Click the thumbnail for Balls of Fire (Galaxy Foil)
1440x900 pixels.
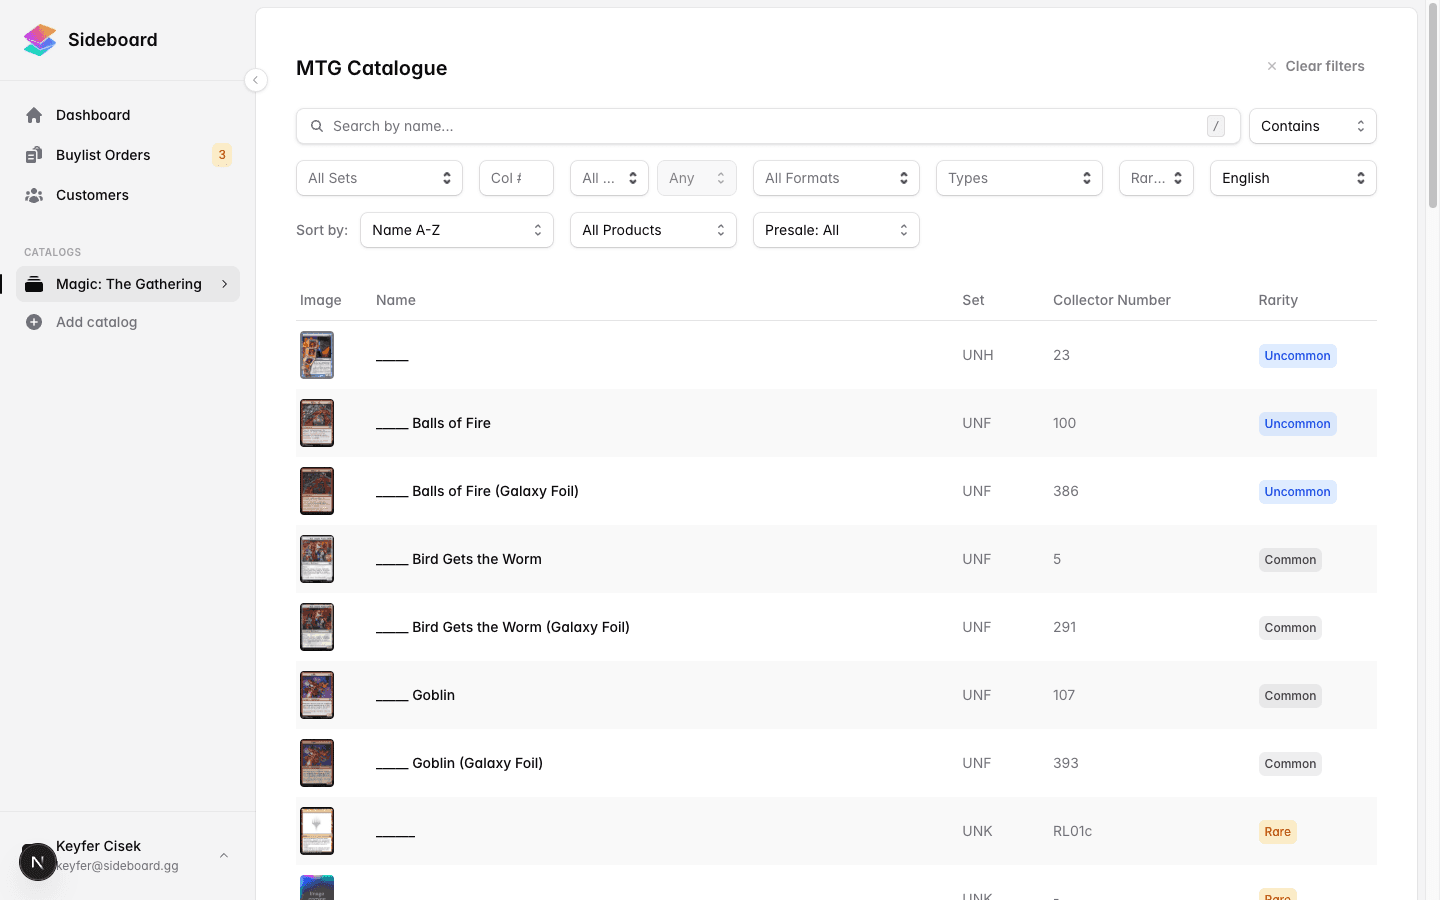point(317,491)
